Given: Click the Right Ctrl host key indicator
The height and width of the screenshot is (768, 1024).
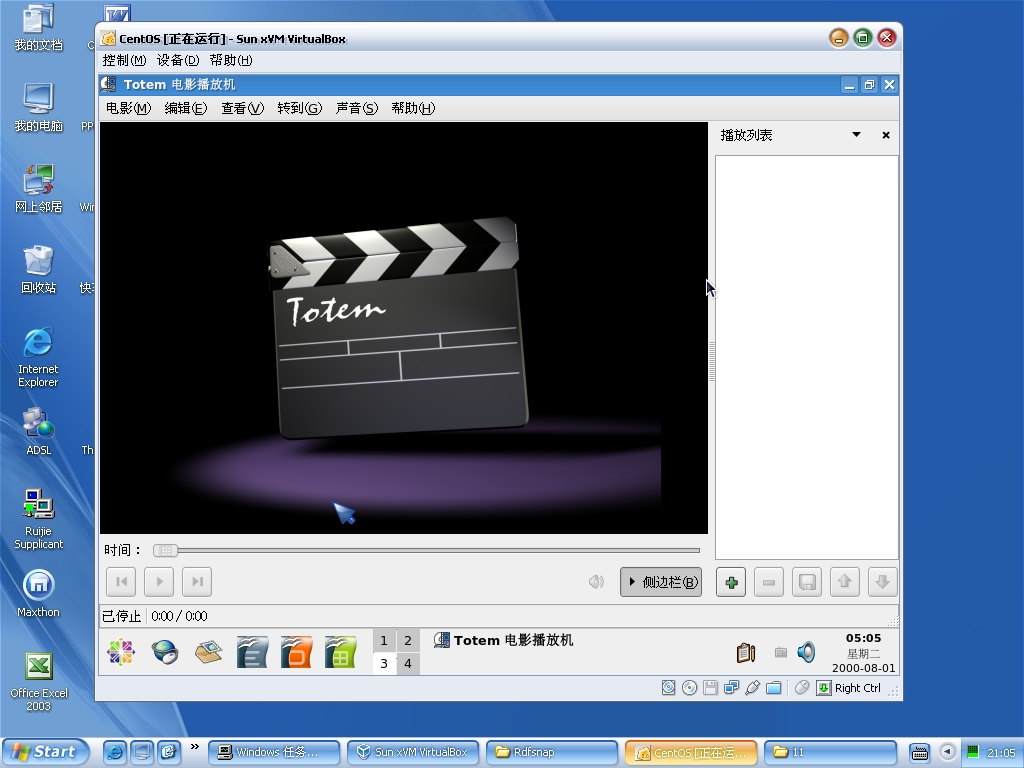Looking at the screenshot, I should 849,688.
